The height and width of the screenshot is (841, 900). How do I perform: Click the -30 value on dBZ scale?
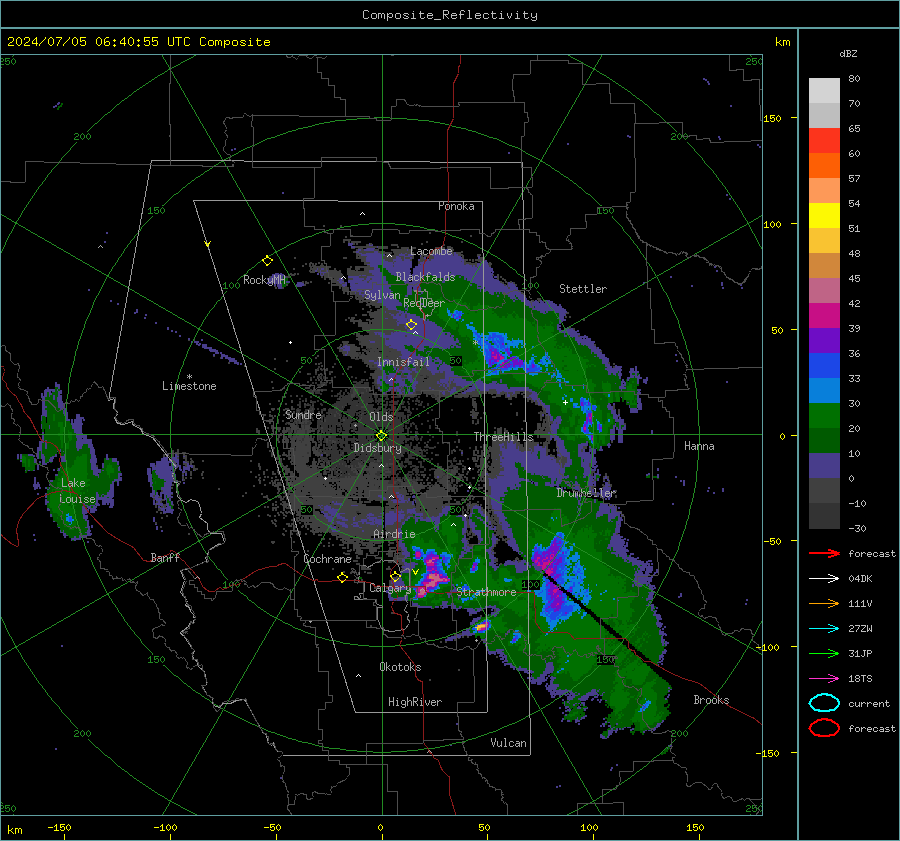click(x=857, y=529)
